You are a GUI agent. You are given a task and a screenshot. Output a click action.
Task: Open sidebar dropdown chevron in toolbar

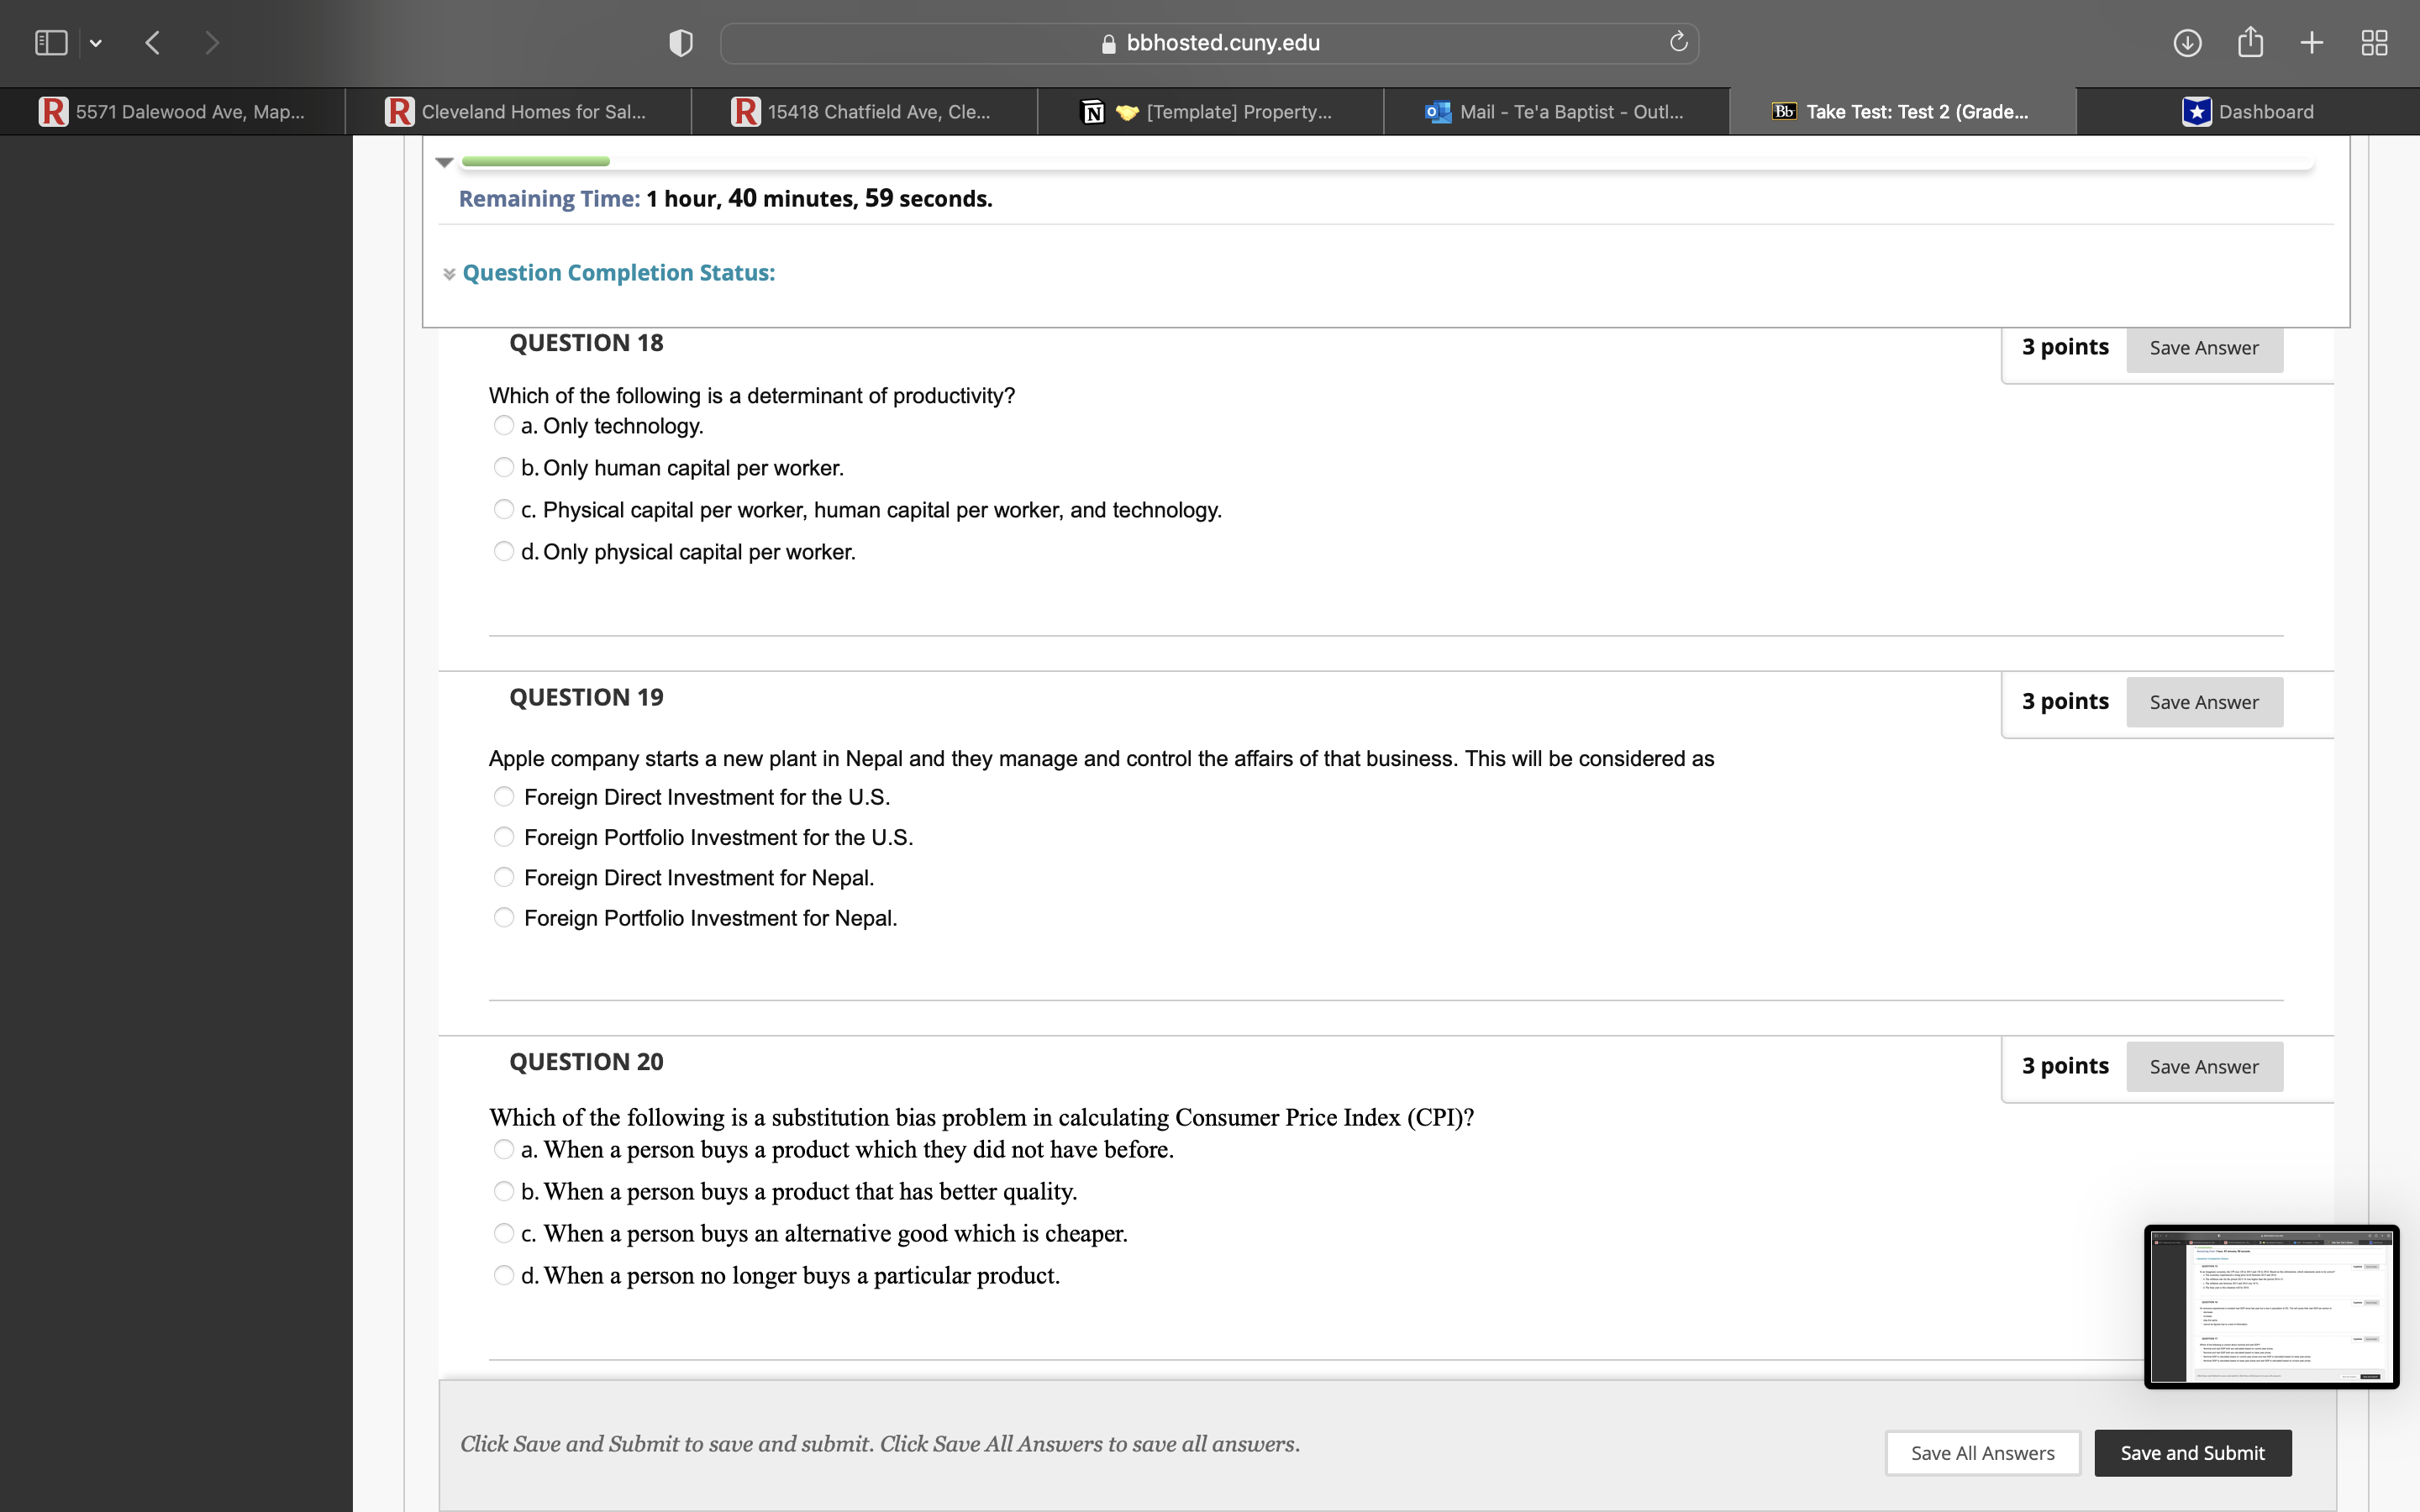tap(96, 43)
